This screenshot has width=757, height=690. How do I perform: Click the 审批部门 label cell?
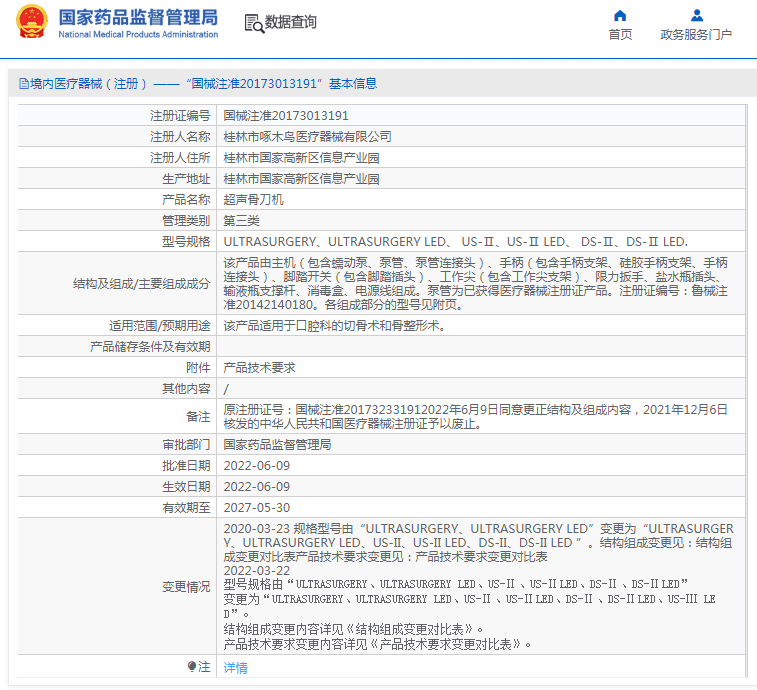[x=186, y=444]
